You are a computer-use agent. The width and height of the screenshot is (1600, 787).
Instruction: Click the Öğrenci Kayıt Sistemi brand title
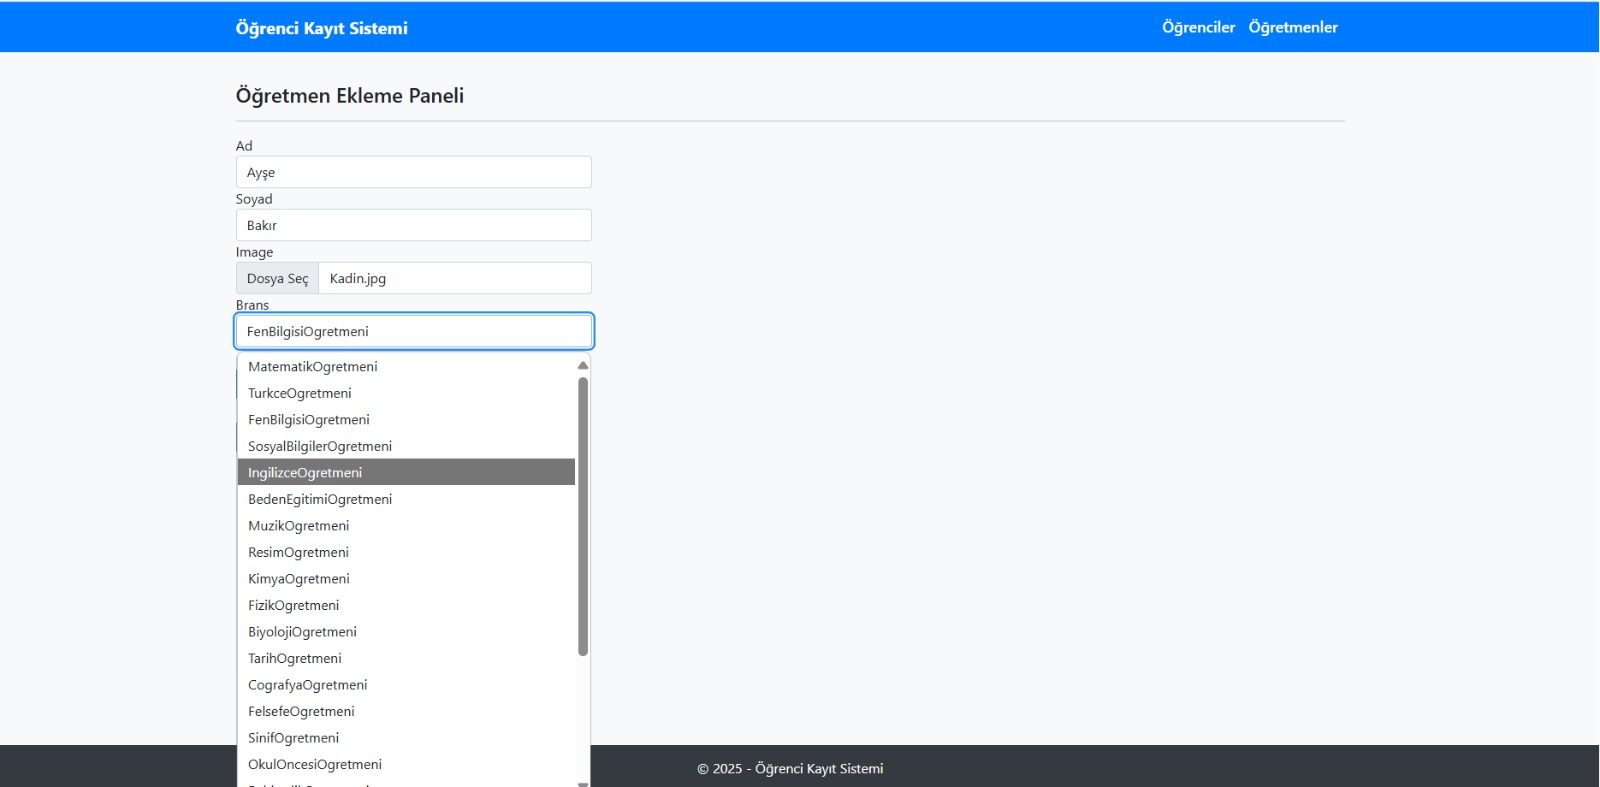[x=321, y=28]
